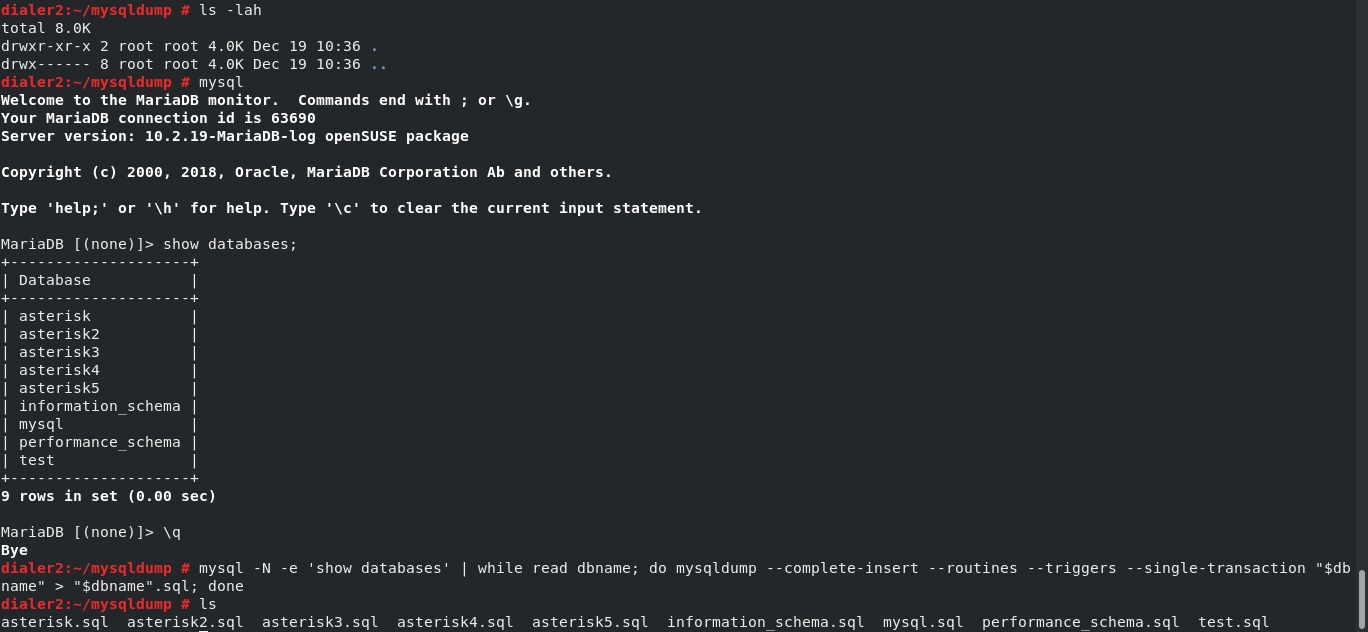This screenshot has height=632, width=1368.
Task: Click the performance_schema.sql file name
Action: (1080, 622)
